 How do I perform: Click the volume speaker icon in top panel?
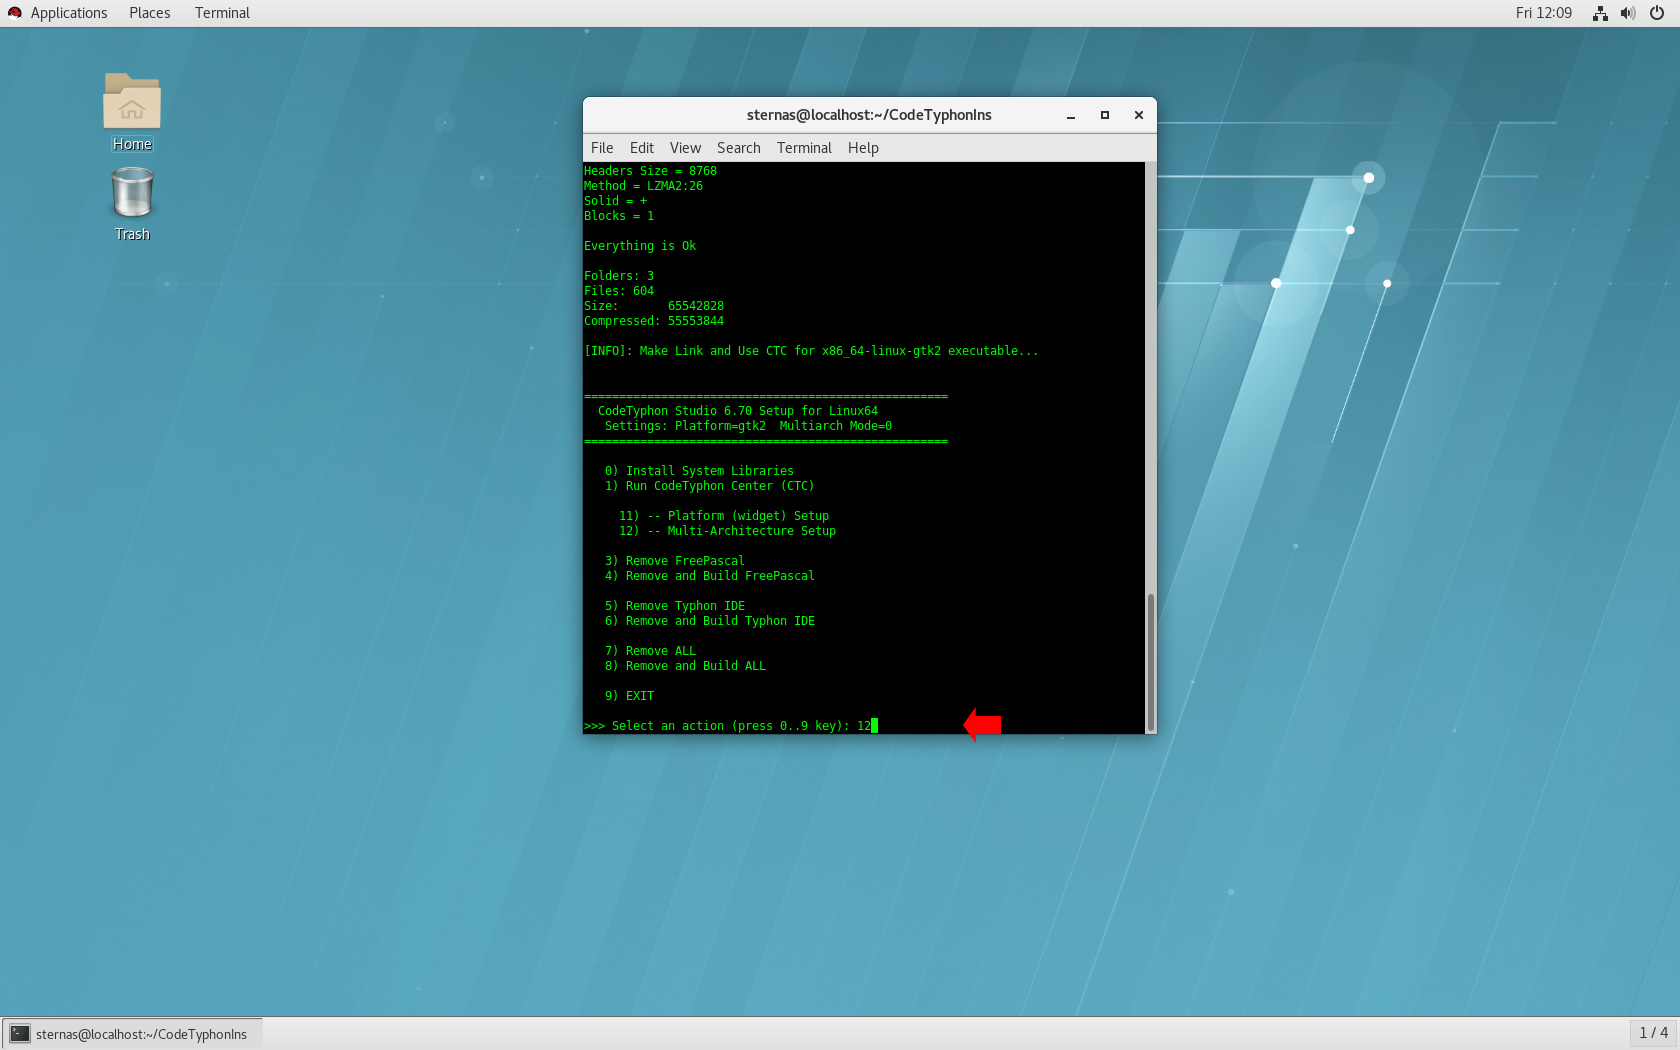1628,13
